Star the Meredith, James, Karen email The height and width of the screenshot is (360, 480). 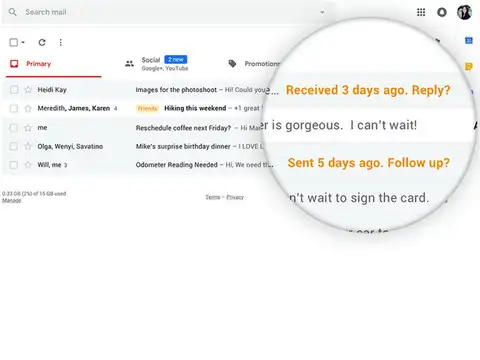pyautogui.click(x=28, y=108)
